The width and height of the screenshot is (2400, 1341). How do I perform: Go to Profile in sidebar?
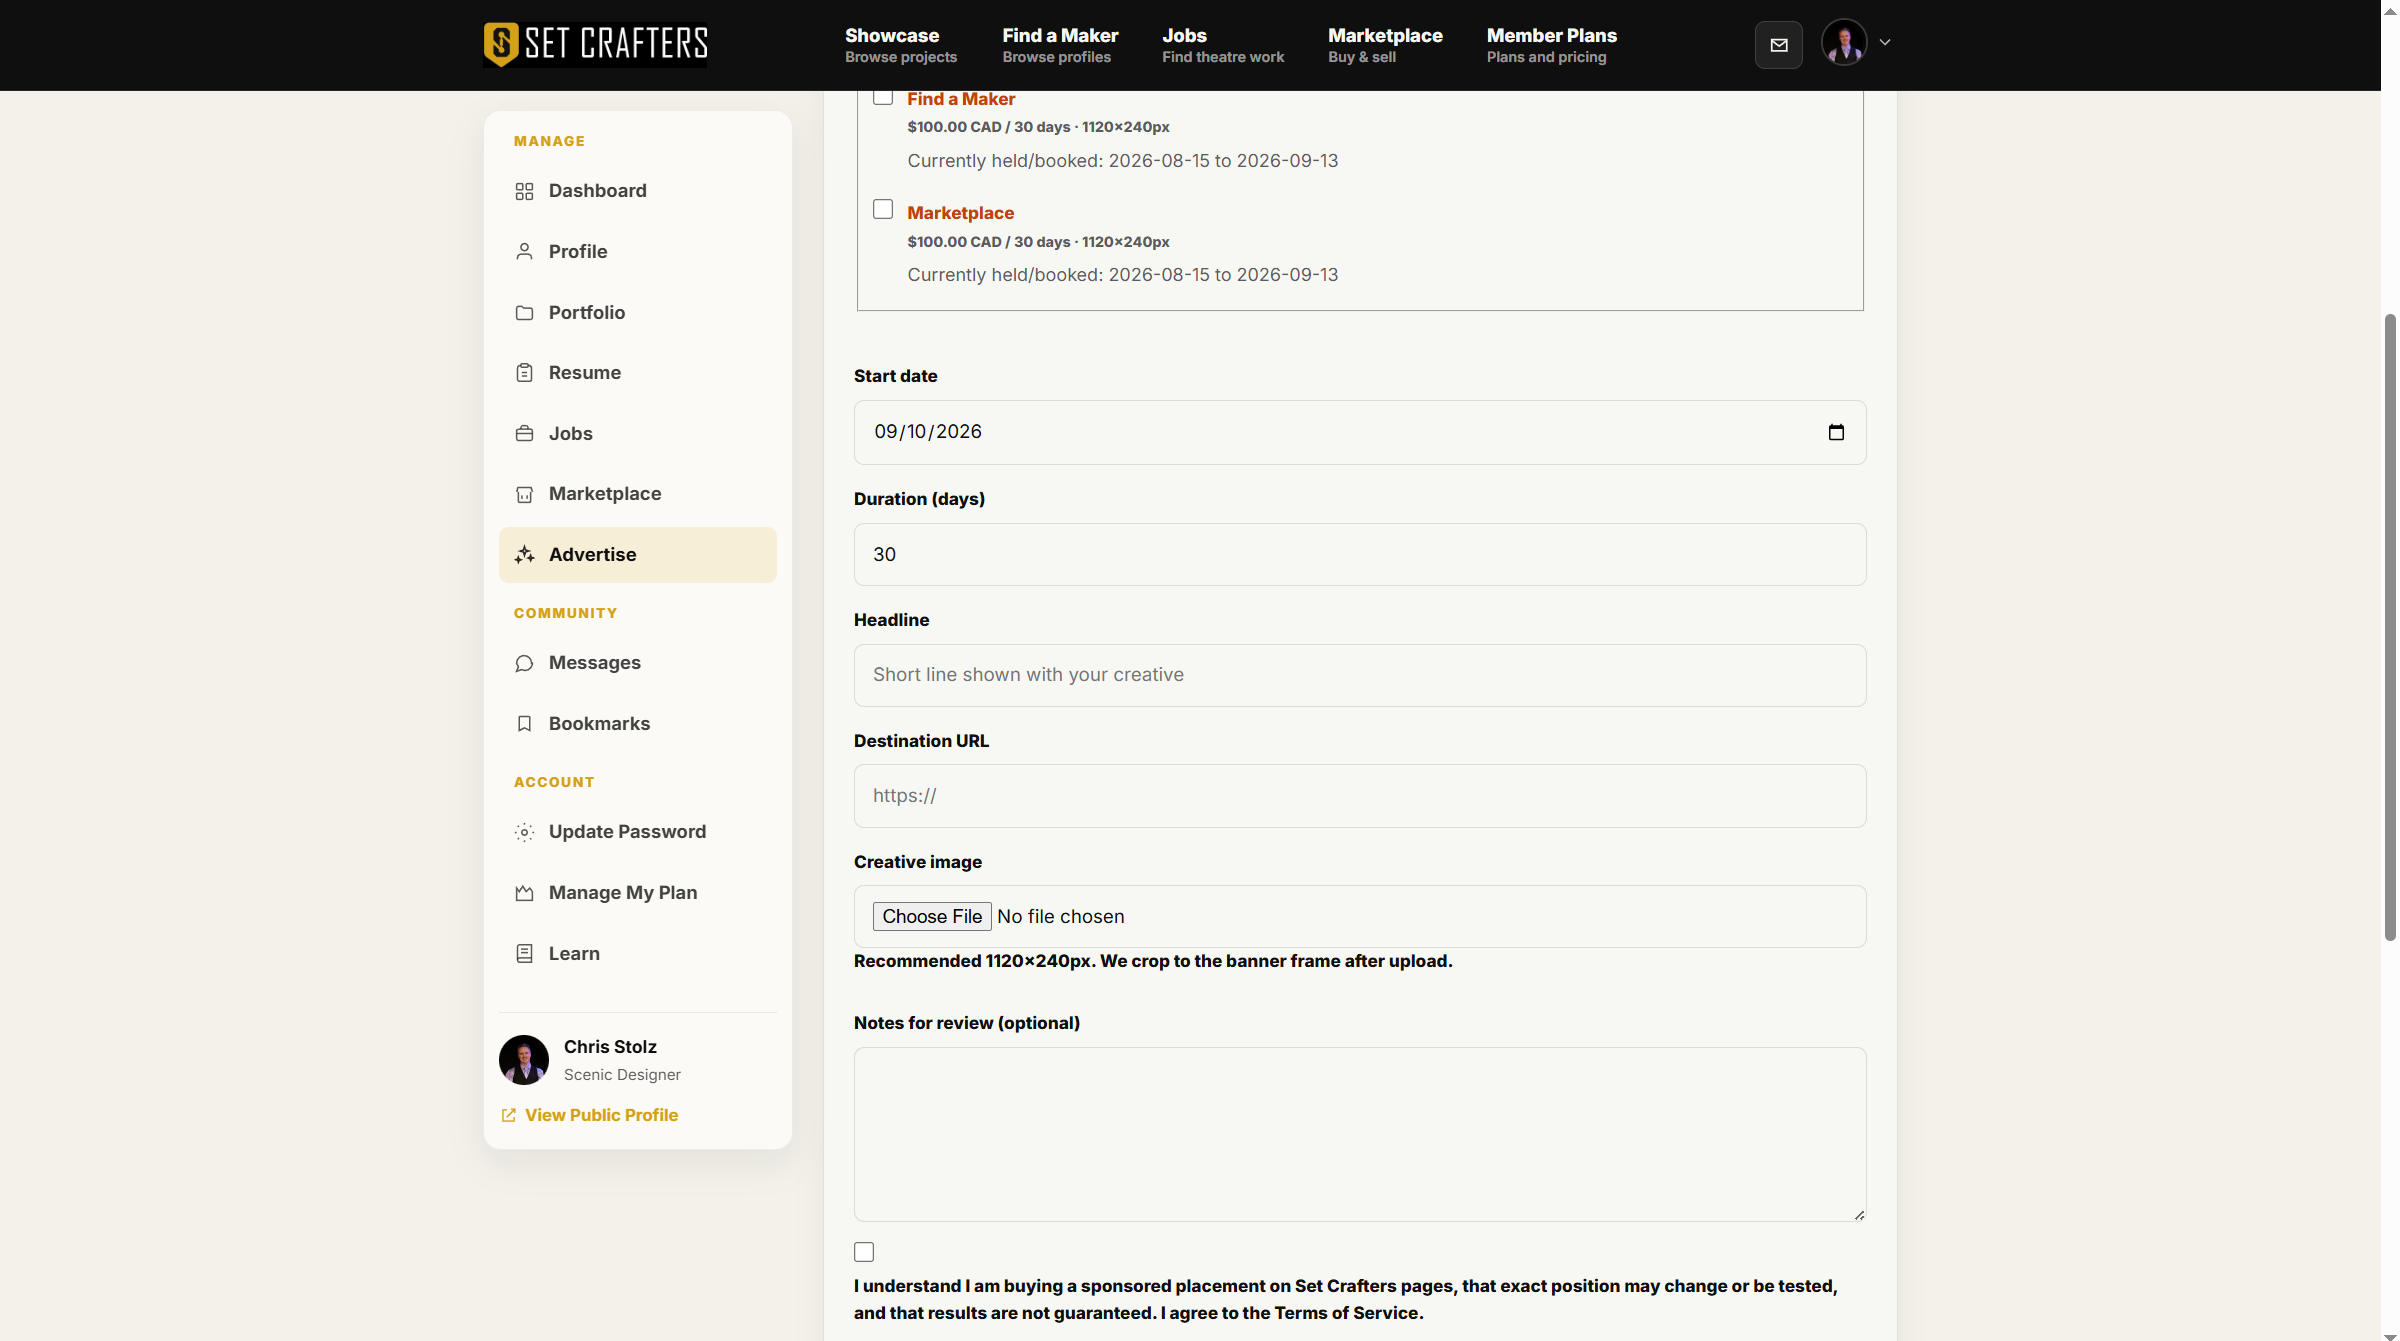(x=638, y=251)
